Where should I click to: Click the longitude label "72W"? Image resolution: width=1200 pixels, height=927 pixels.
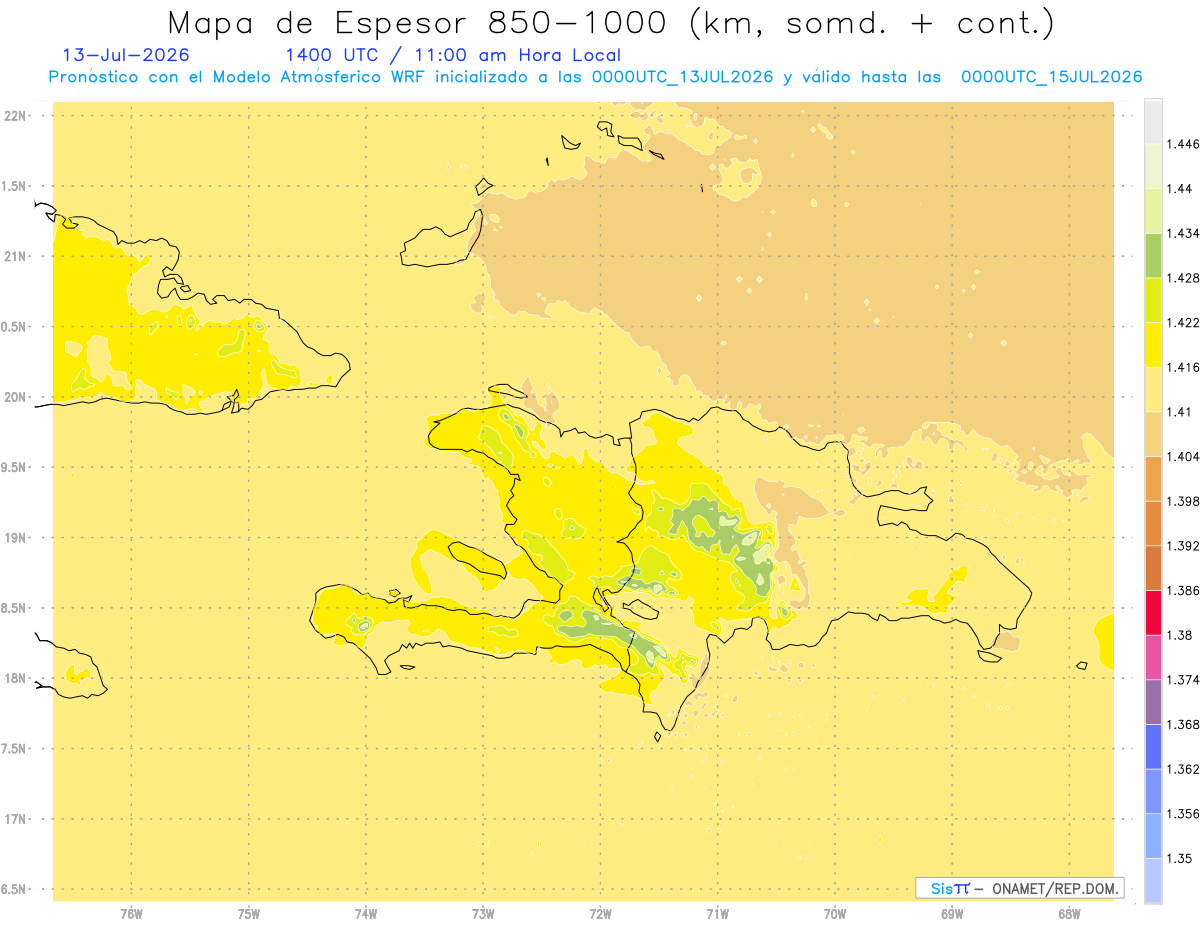coord(601,913)
